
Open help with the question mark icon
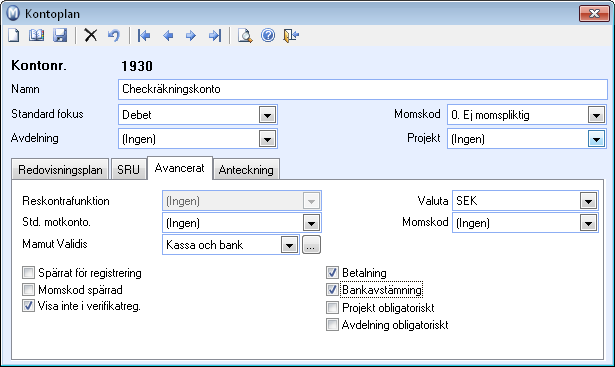point(268,36)
